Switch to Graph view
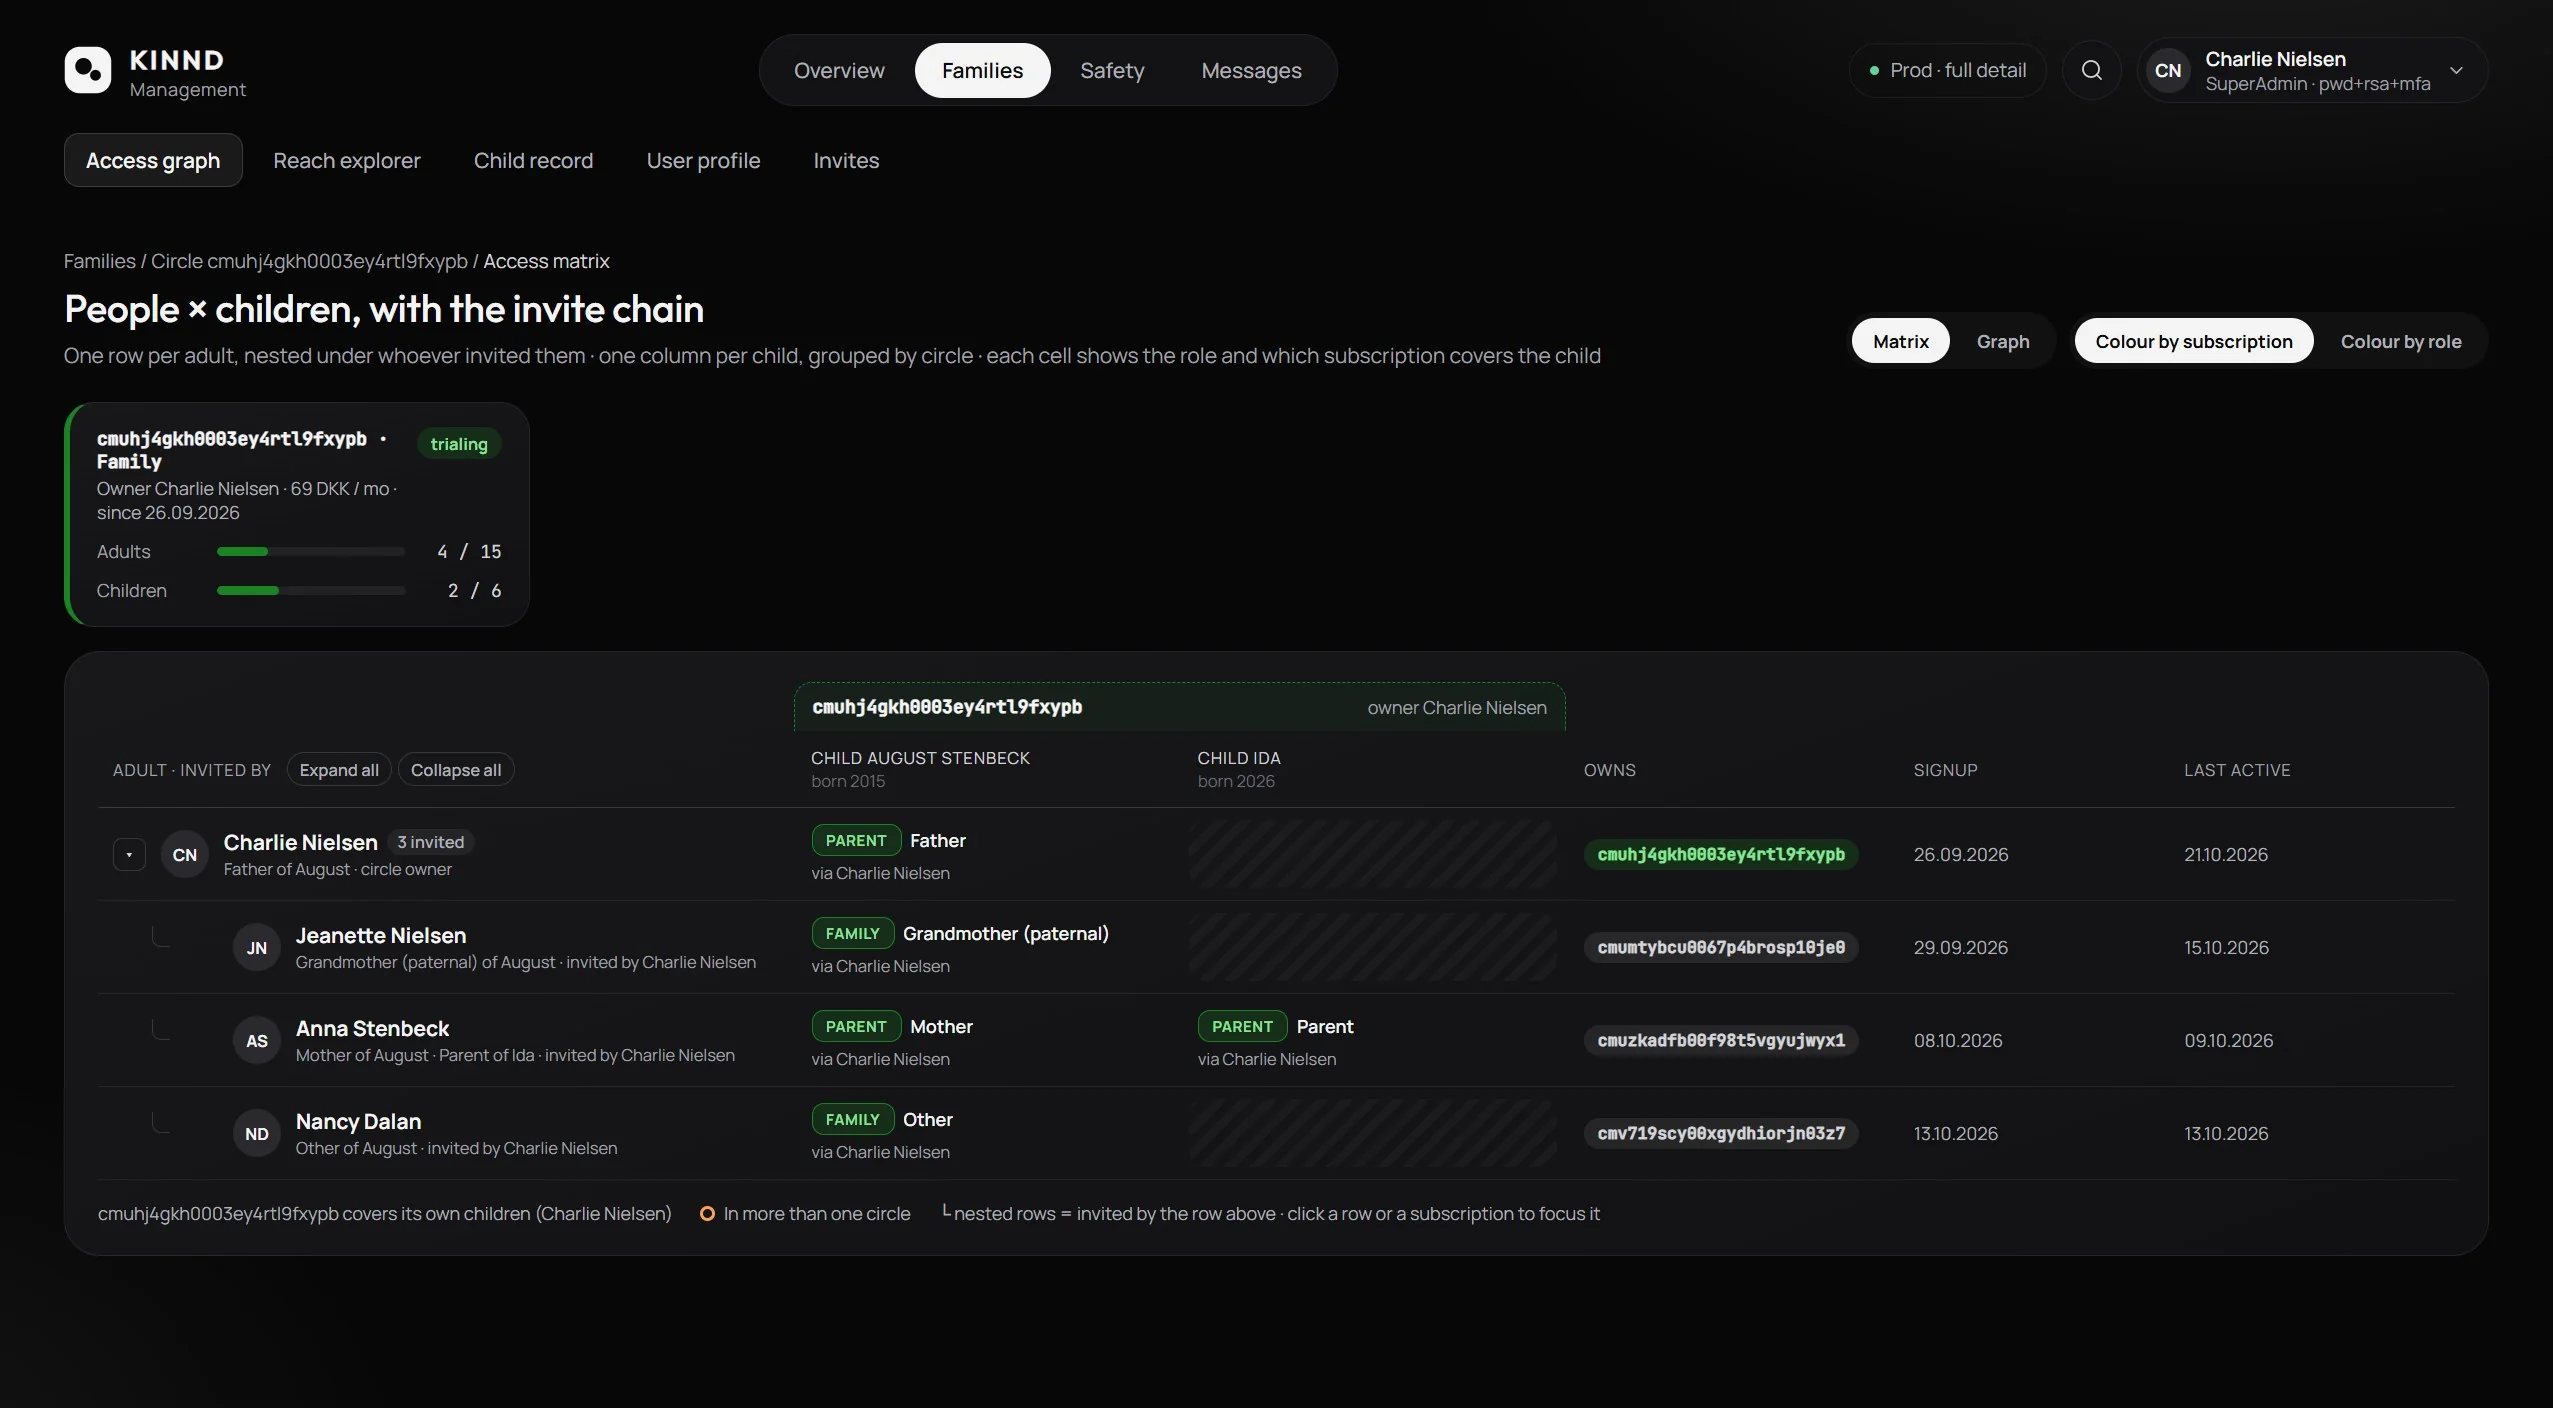Image resolution: width=2553 pixels, height=1408 pixels. click(2003, 341)
